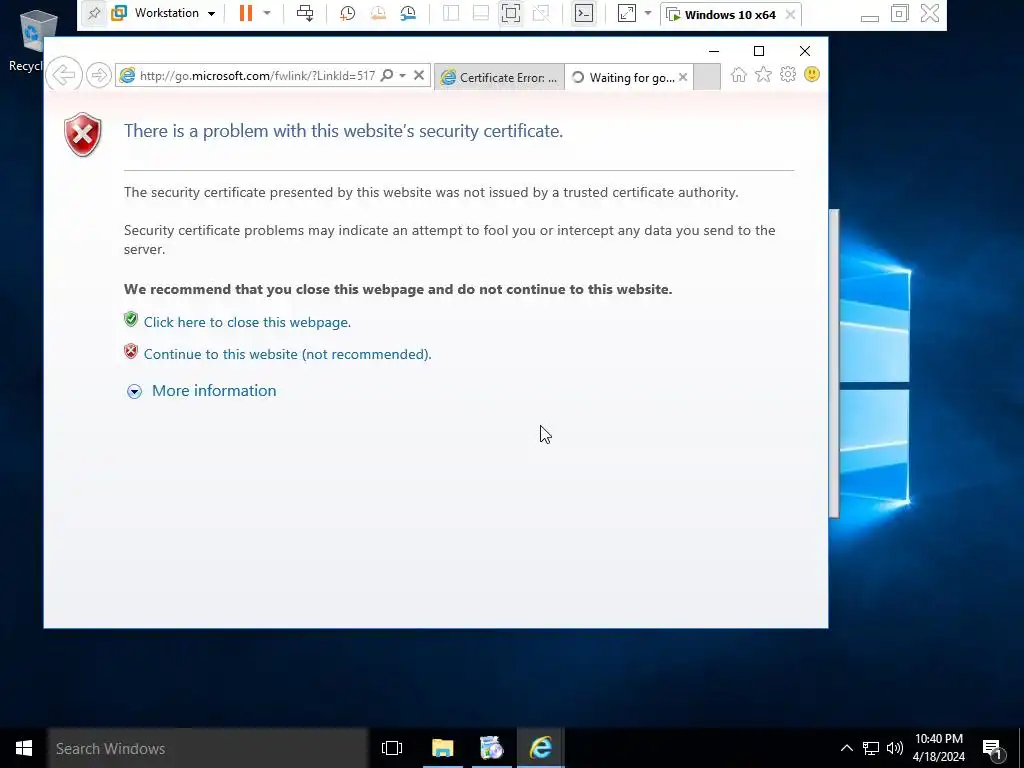Open File Explorer from the taskbar
Screen dimensions: 1024x768
coord(442,748)
